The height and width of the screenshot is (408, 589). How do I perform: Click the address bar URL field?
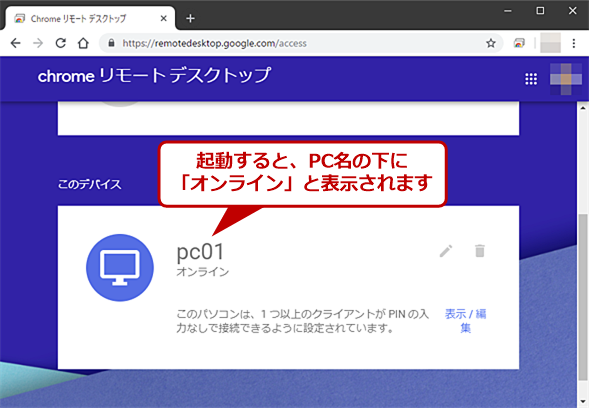301,43
